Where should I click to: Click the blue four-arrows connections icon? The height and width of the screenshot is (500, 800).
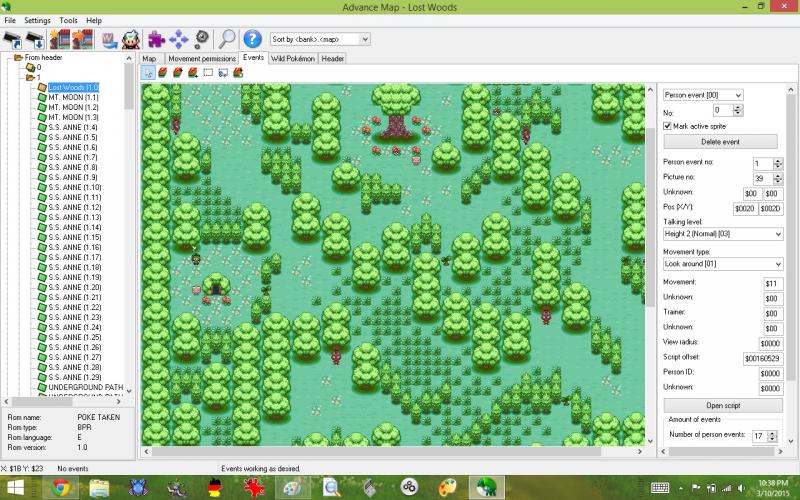(x=179, y=39)
